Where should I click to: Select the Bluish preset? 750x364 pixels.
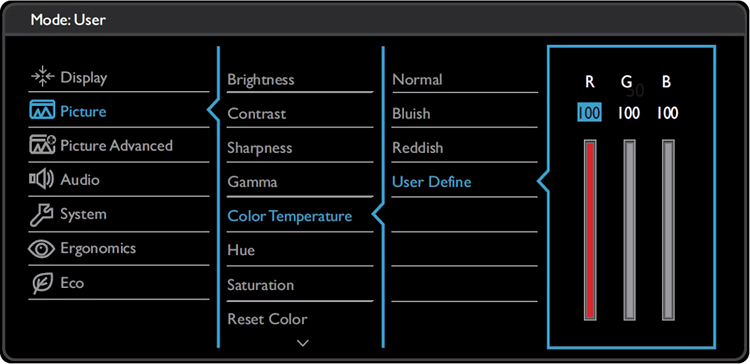pos(411,114)
